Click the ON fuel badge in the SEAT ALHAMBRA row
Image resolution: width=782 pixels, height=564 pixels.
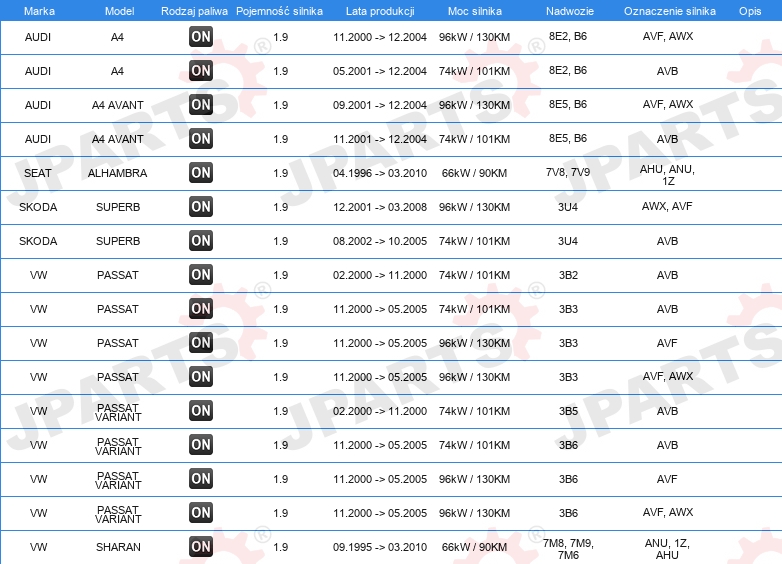click(x=201, y=173)
